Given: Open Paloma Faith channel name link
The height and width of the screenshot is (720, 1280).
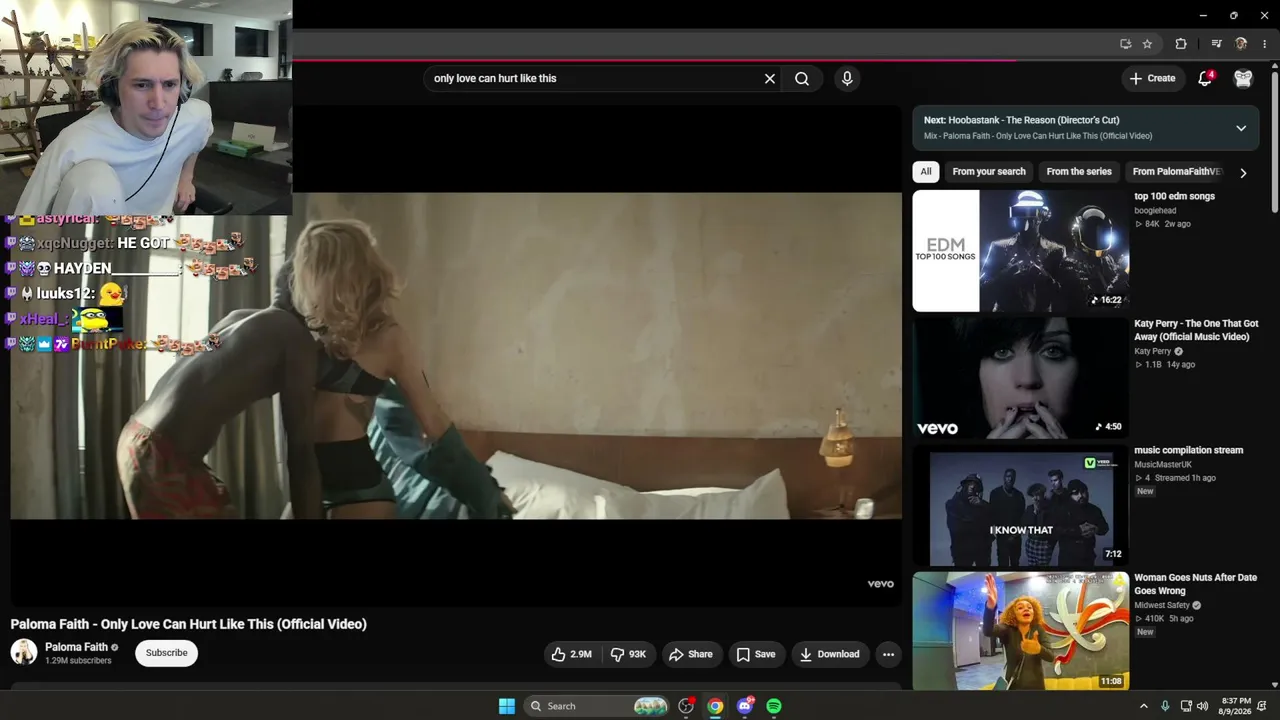Looking at the screenshot, I should pyautogui.click(x=76, y=647).
